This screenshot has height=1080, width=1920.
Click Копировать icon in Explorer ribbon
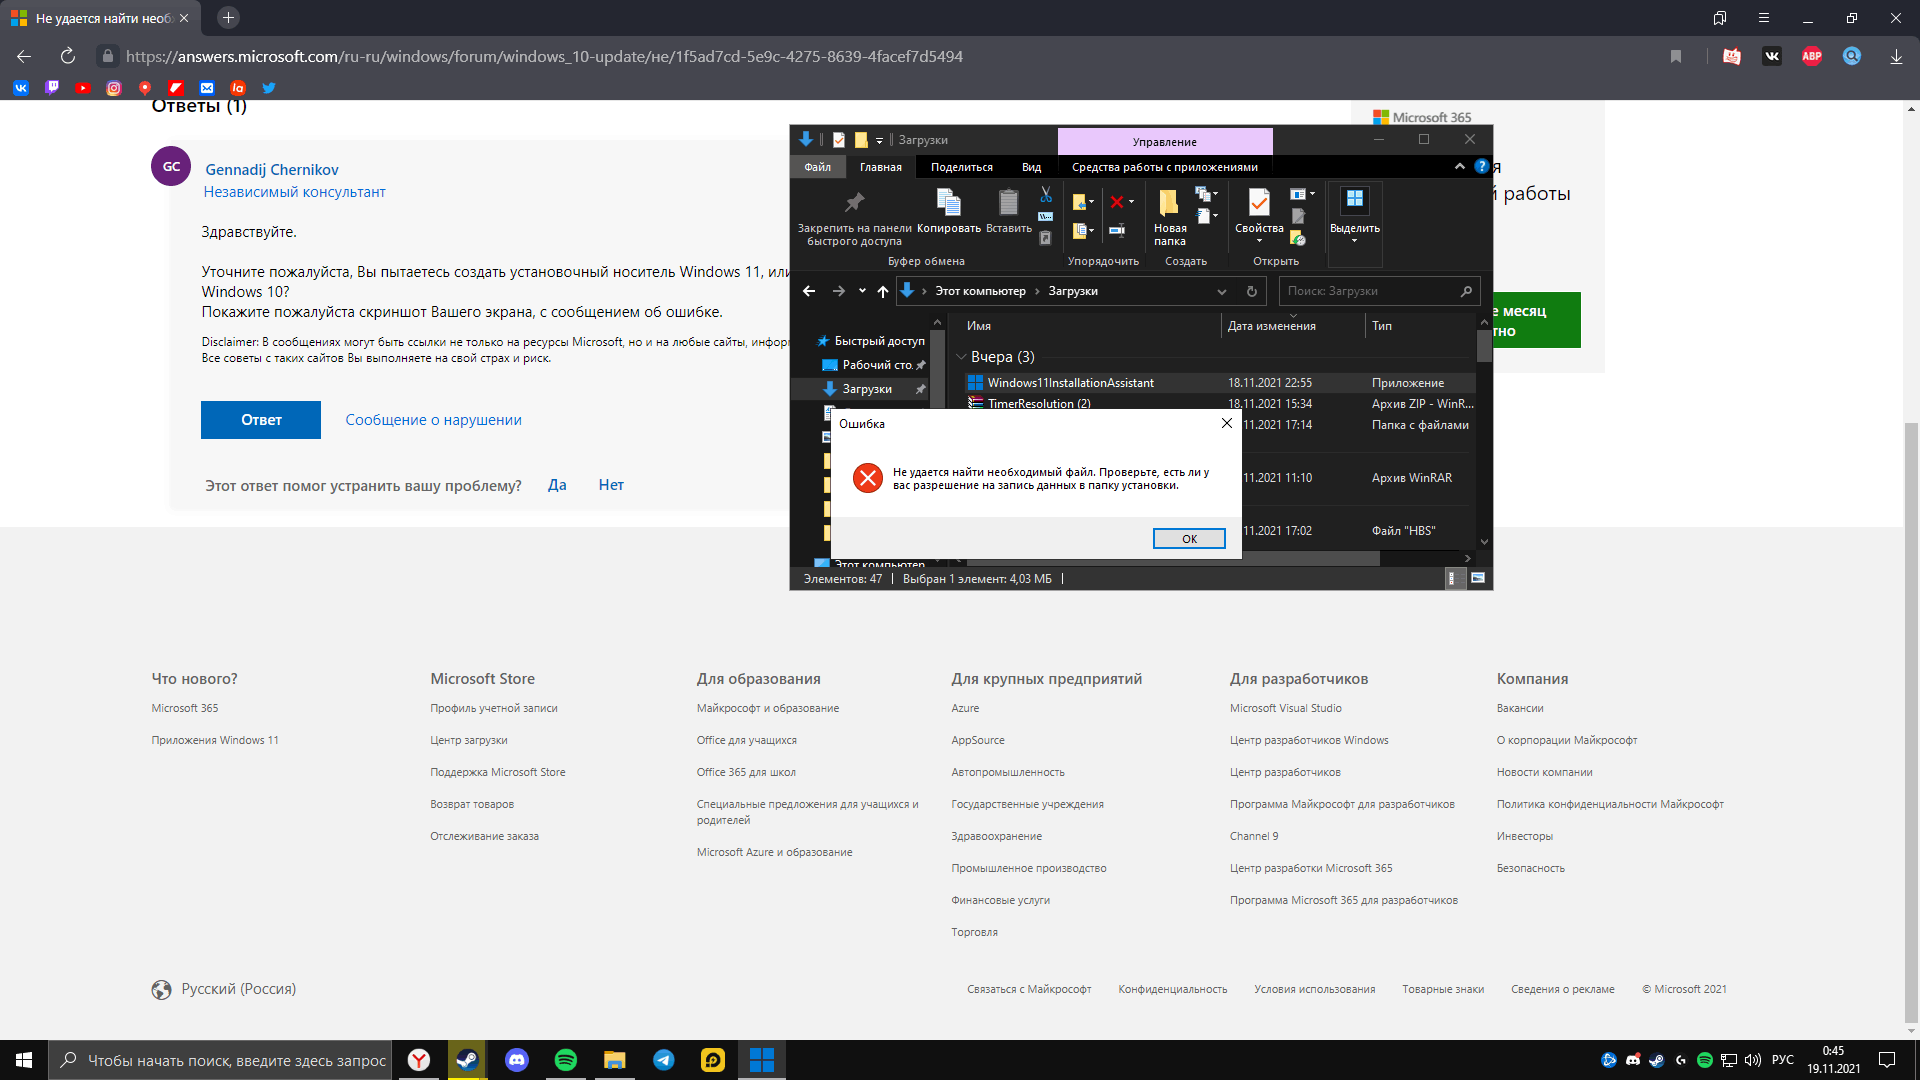point(948,203)
